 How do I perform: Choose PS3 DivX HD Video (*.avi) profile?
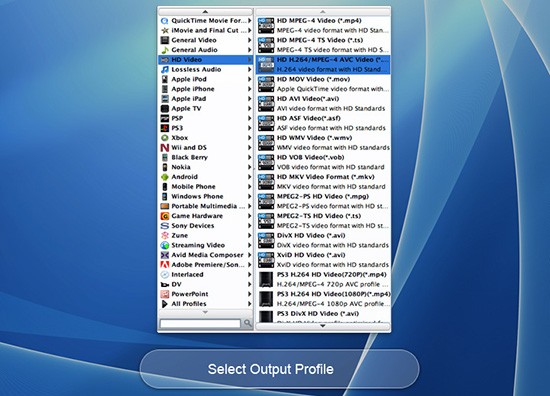tap(323, 316)
